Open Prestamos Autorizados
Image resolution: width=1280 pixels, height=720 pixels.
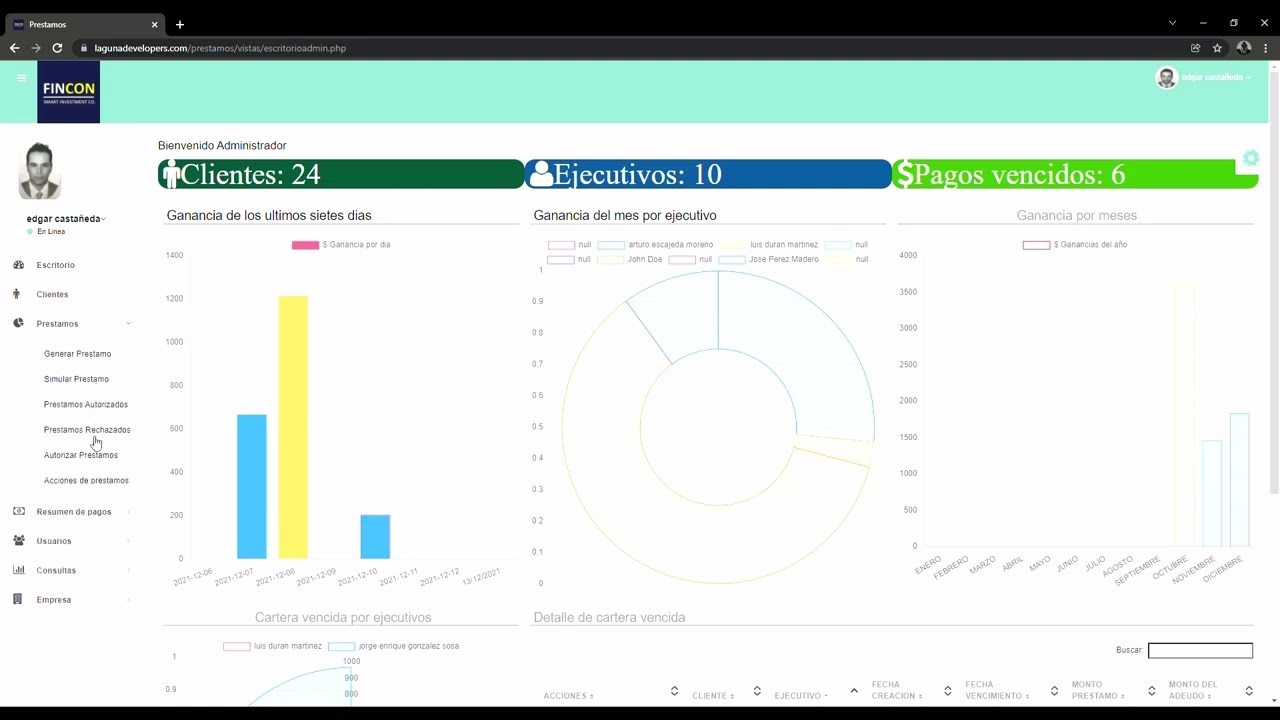click(86, 404)
